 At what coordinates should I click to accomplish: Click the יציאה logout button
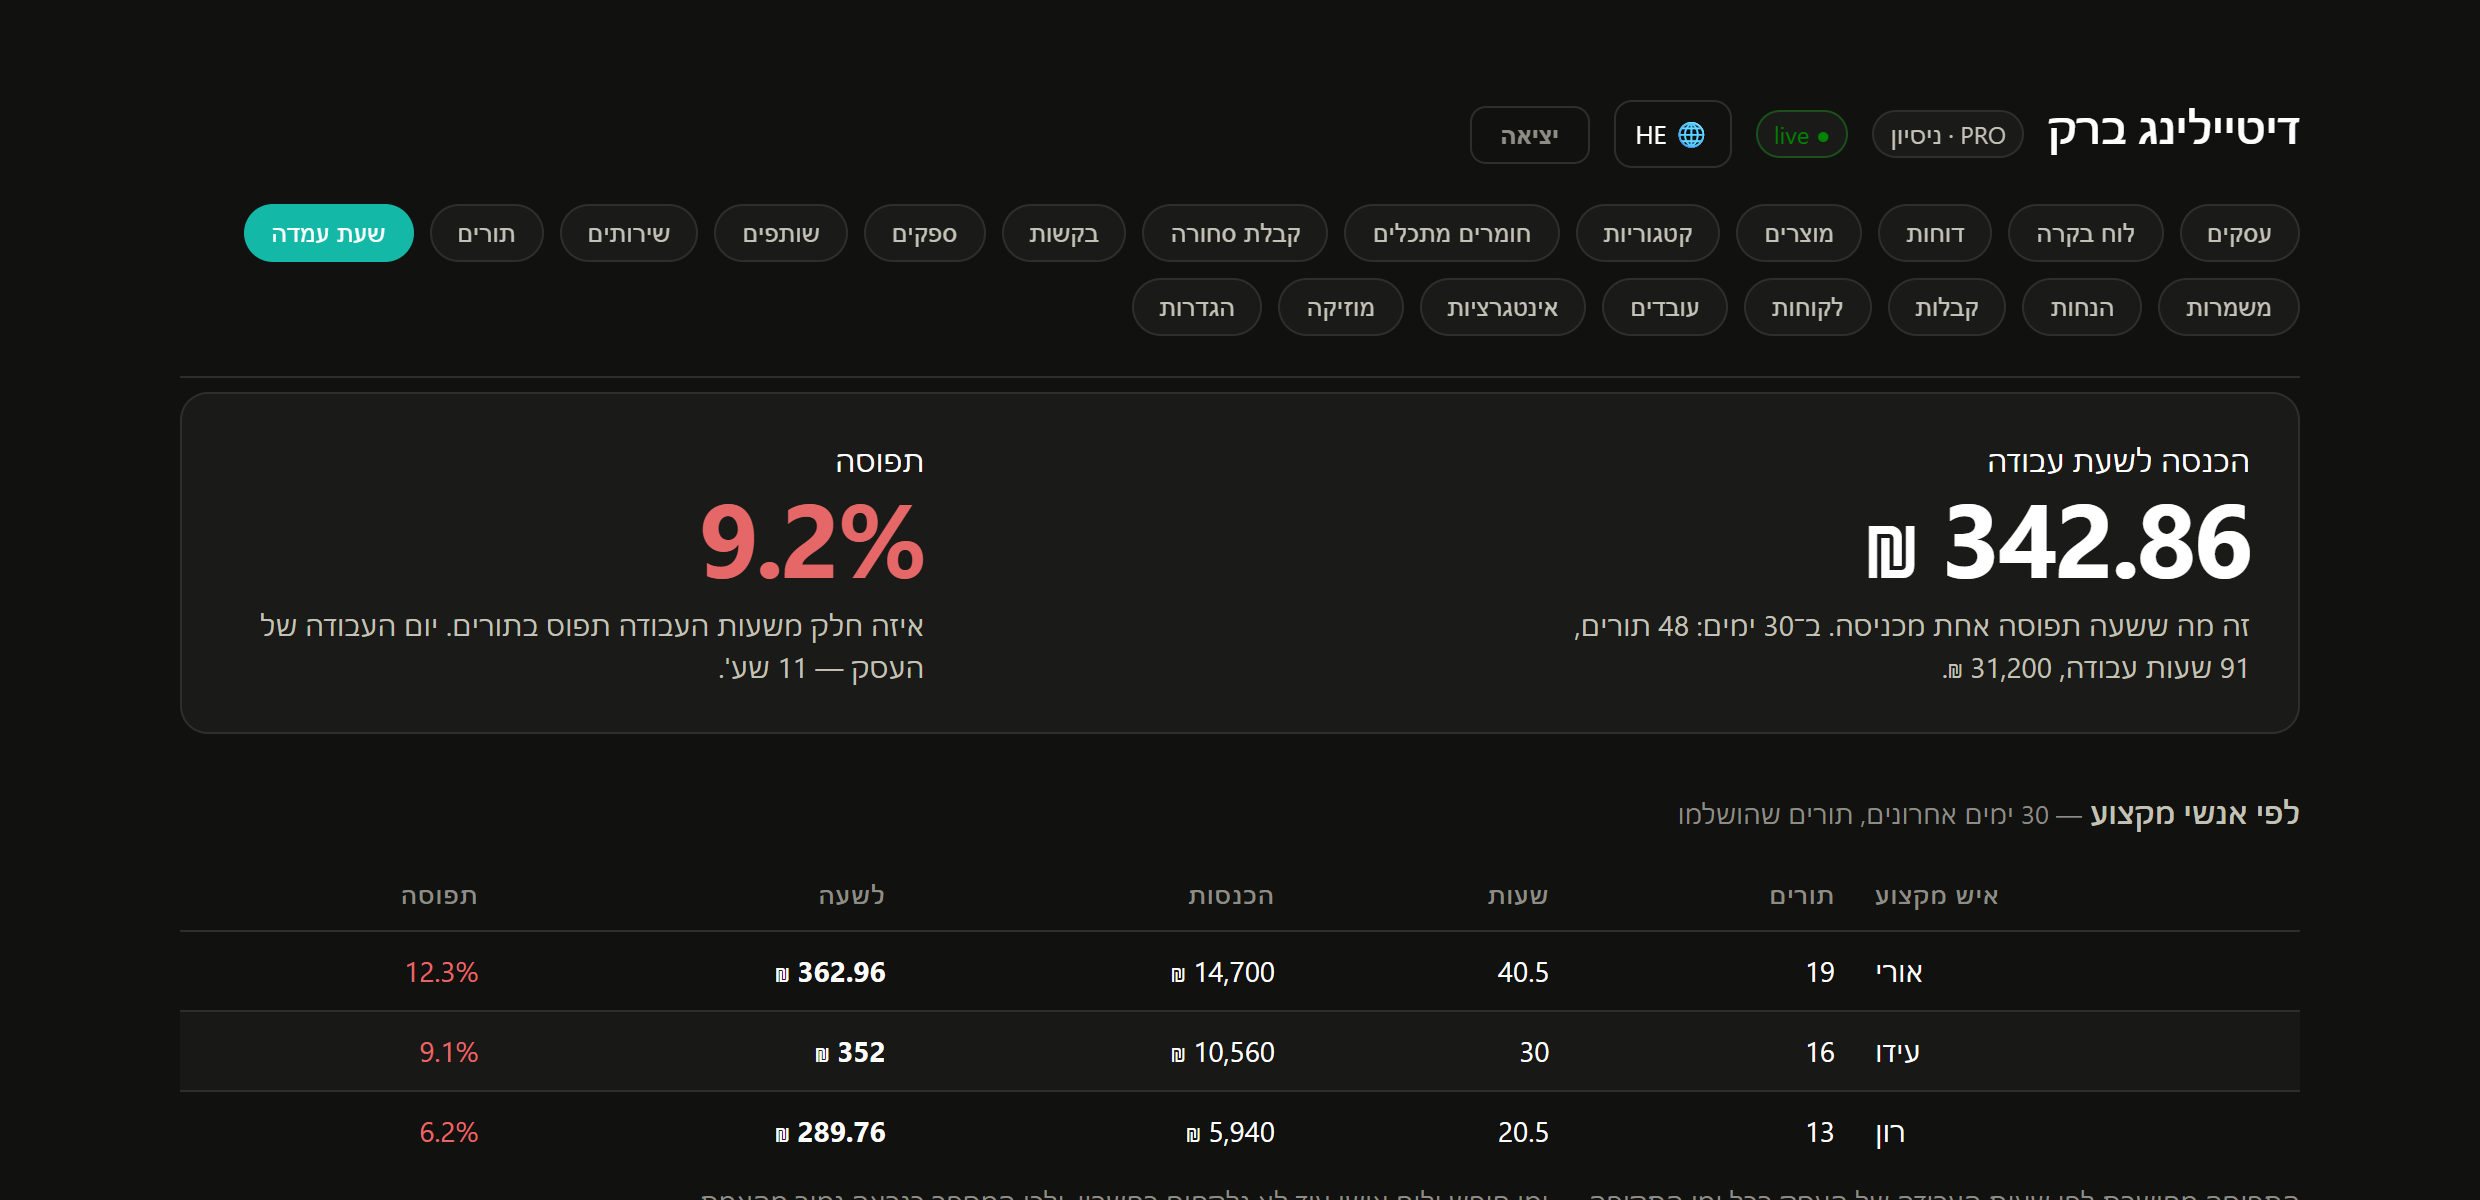tap(1529, 135)
